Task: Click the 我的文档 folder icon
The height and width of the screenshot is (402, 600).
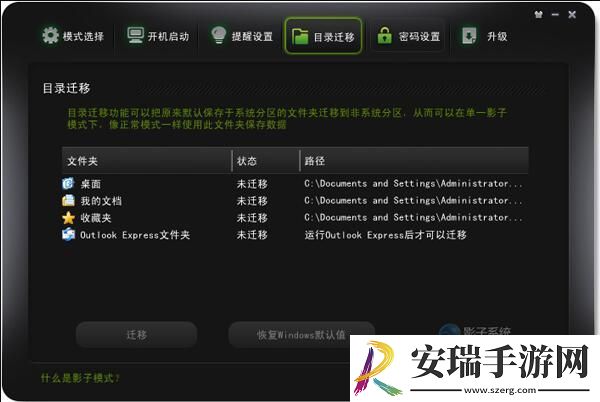Action: [x=68, y=200]
